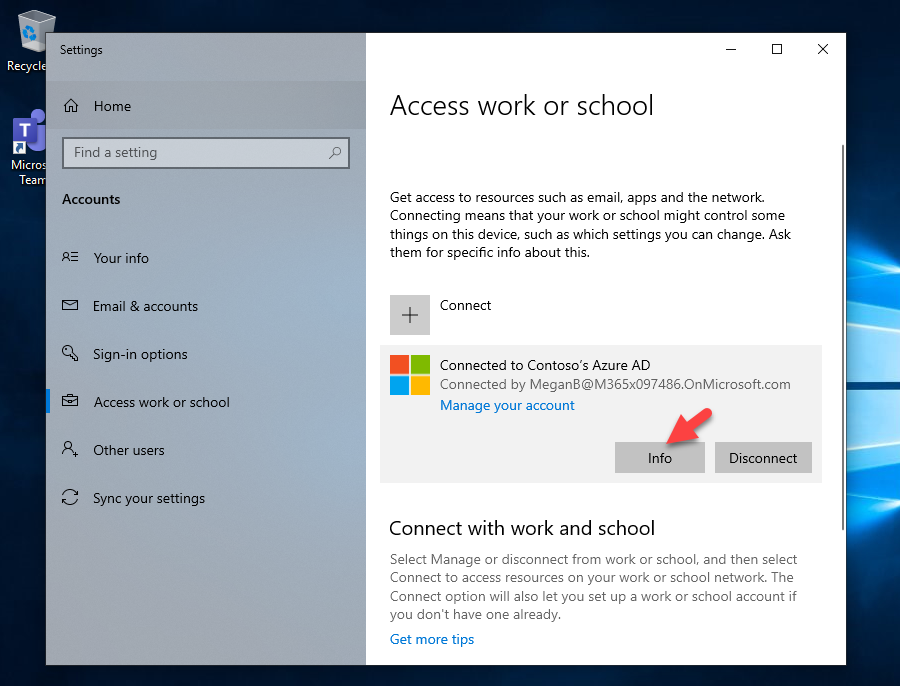The width and height of the screenshot is (900, 686).
Task: Select the Microsoft Teams desktop shortcut
Action: [29, 148]
